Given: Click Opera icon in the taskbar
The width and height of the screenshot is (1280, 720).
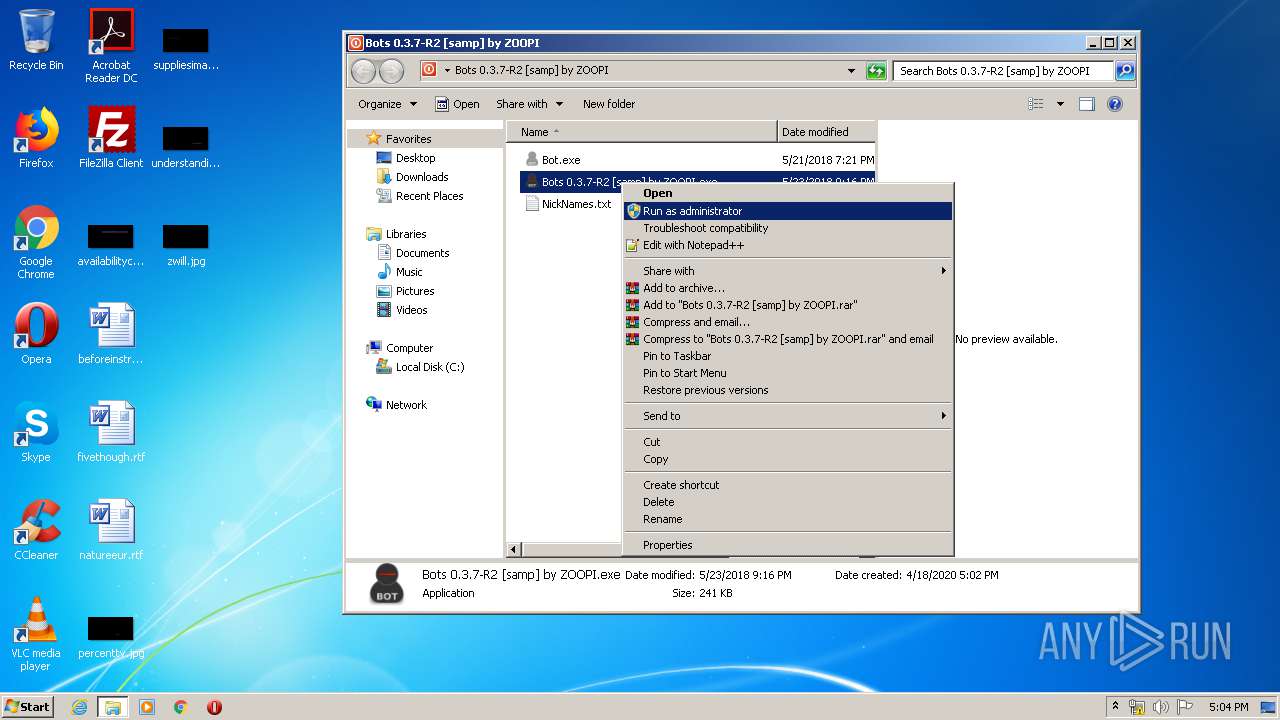Looking at the screenshot, I should click(x=214, y=707).
